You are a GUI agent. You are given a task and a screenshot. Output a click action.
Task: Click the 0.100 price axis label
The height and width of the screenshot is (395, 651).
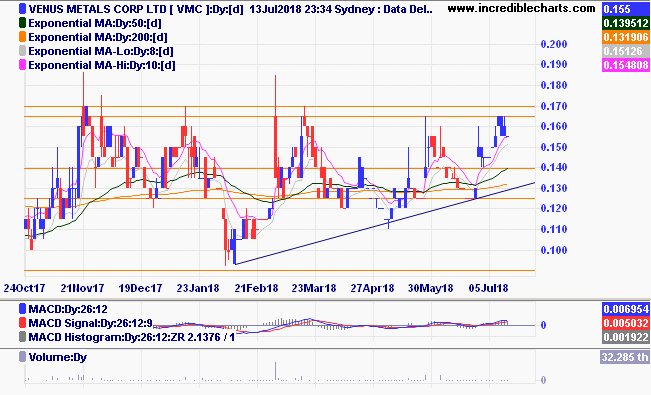pyautogui.click(x=554, y=250)
